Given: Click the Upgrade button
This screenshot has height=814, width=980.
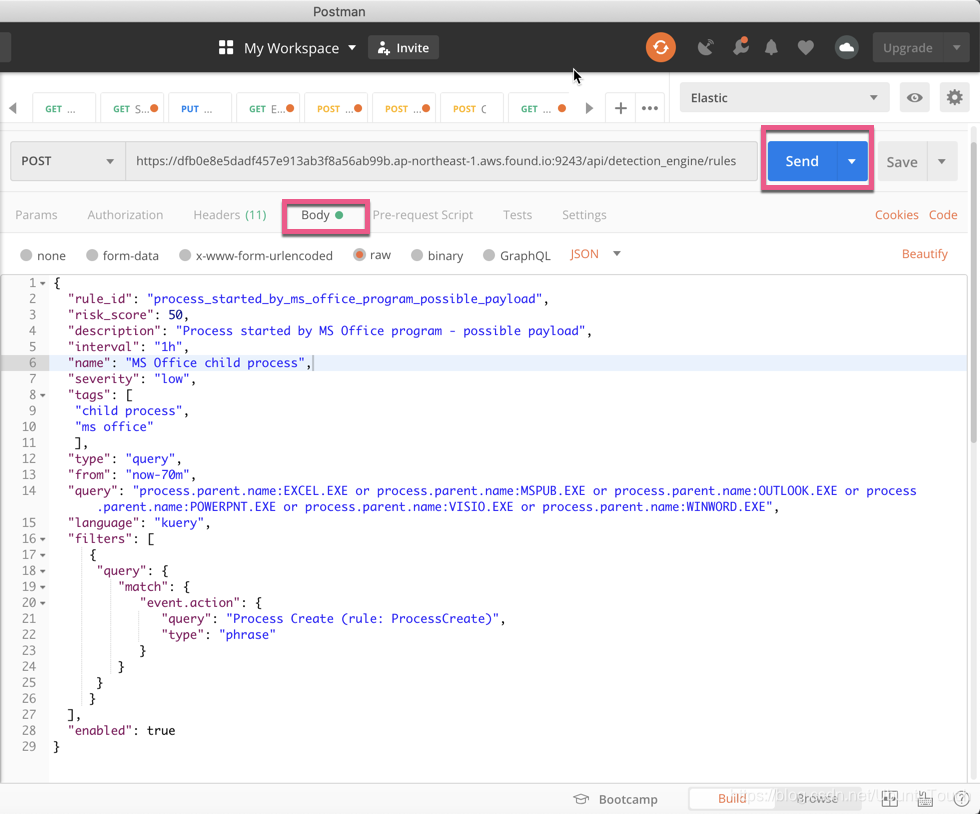Looking at the screenshot, I should pyautogui.click(x=908, y=48).
